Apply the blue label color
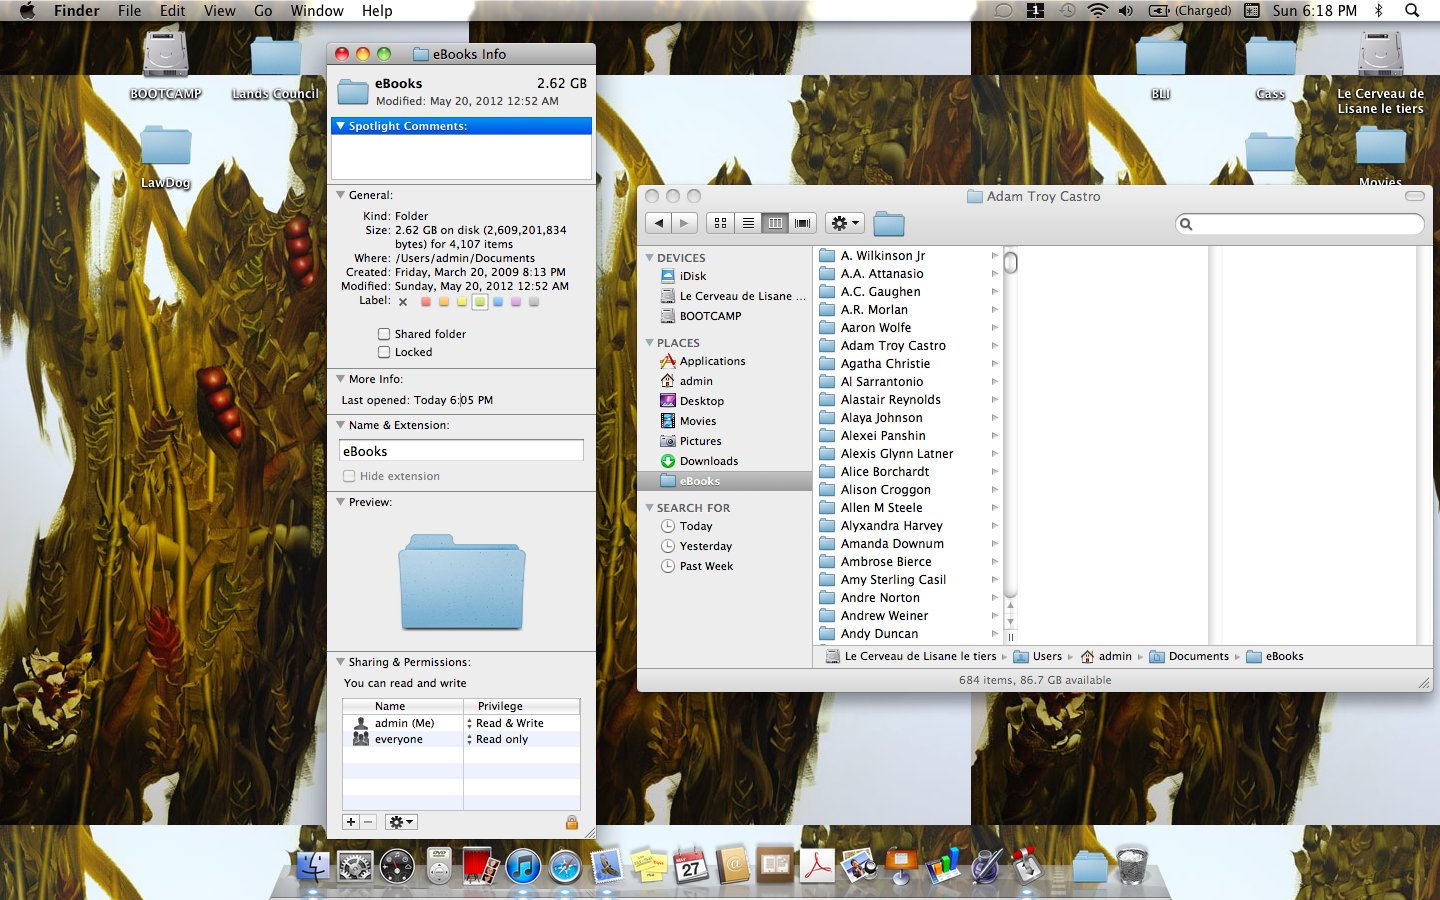Screen dimensions: 1440x900 (x=498, y=301)
